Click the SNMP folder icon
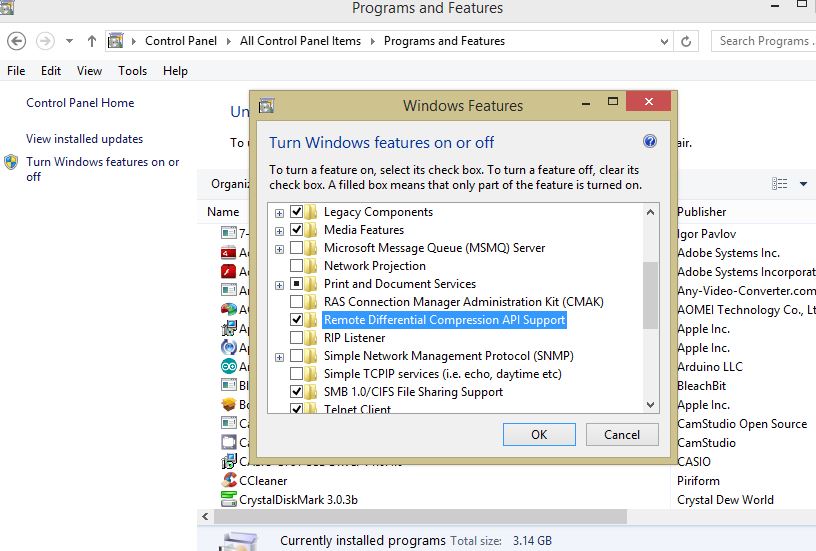This screenshot has height=551, width=816. [311, 356]
